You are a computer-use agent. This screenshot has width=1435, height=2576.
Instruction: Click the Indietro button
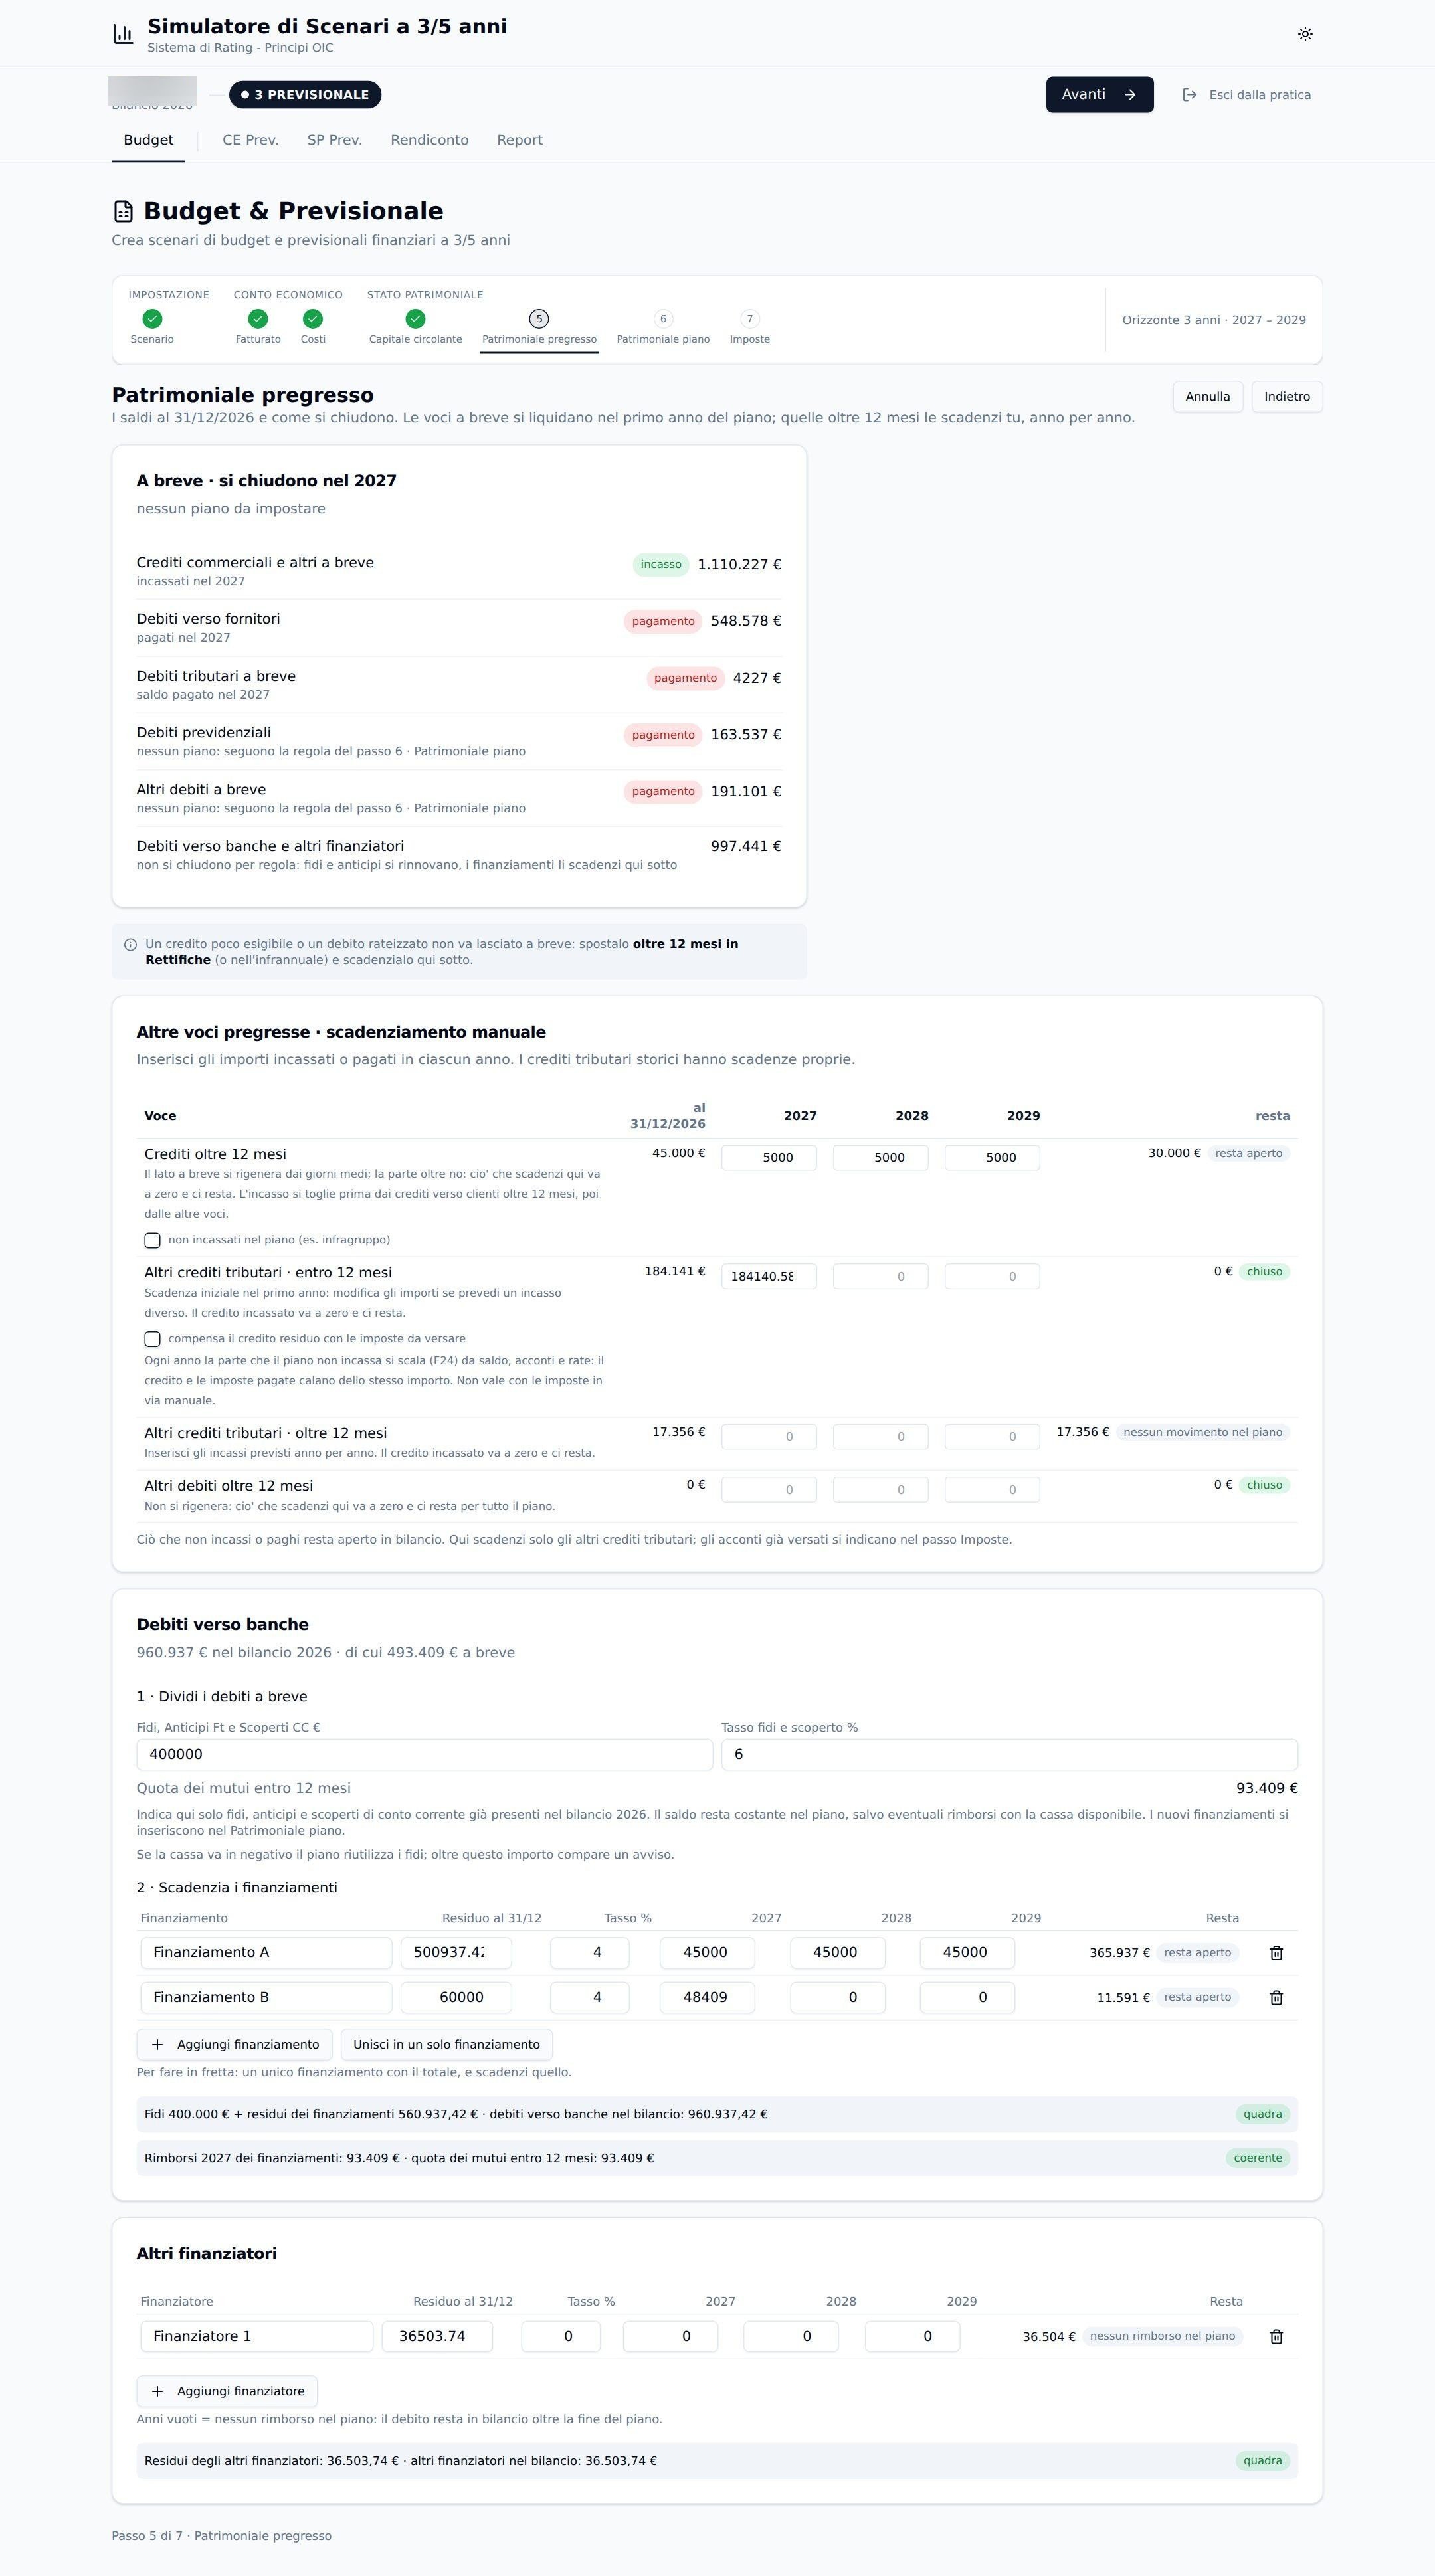pos(1286,397)
